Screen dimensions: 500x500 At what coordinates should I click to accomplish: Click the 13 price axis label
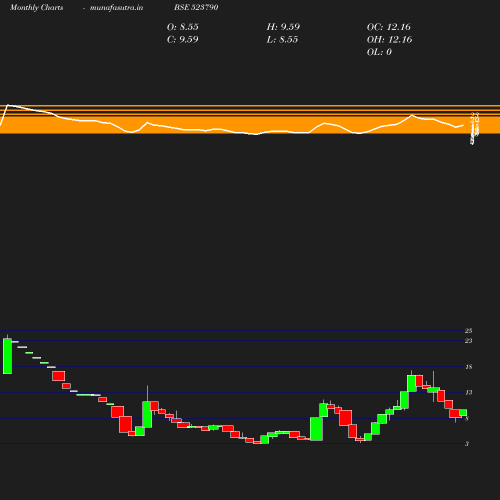[468, 392]
